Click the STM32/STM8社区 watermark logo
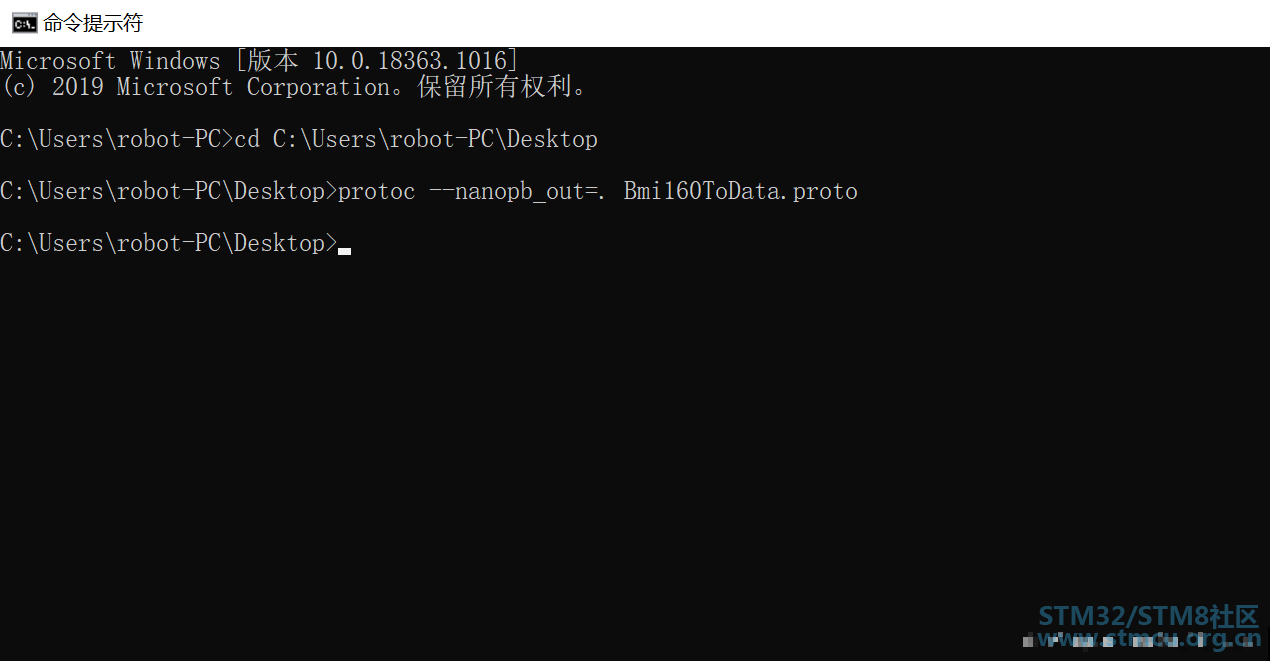Viewport: 1270px width, 661px height. pos(1148,616)
